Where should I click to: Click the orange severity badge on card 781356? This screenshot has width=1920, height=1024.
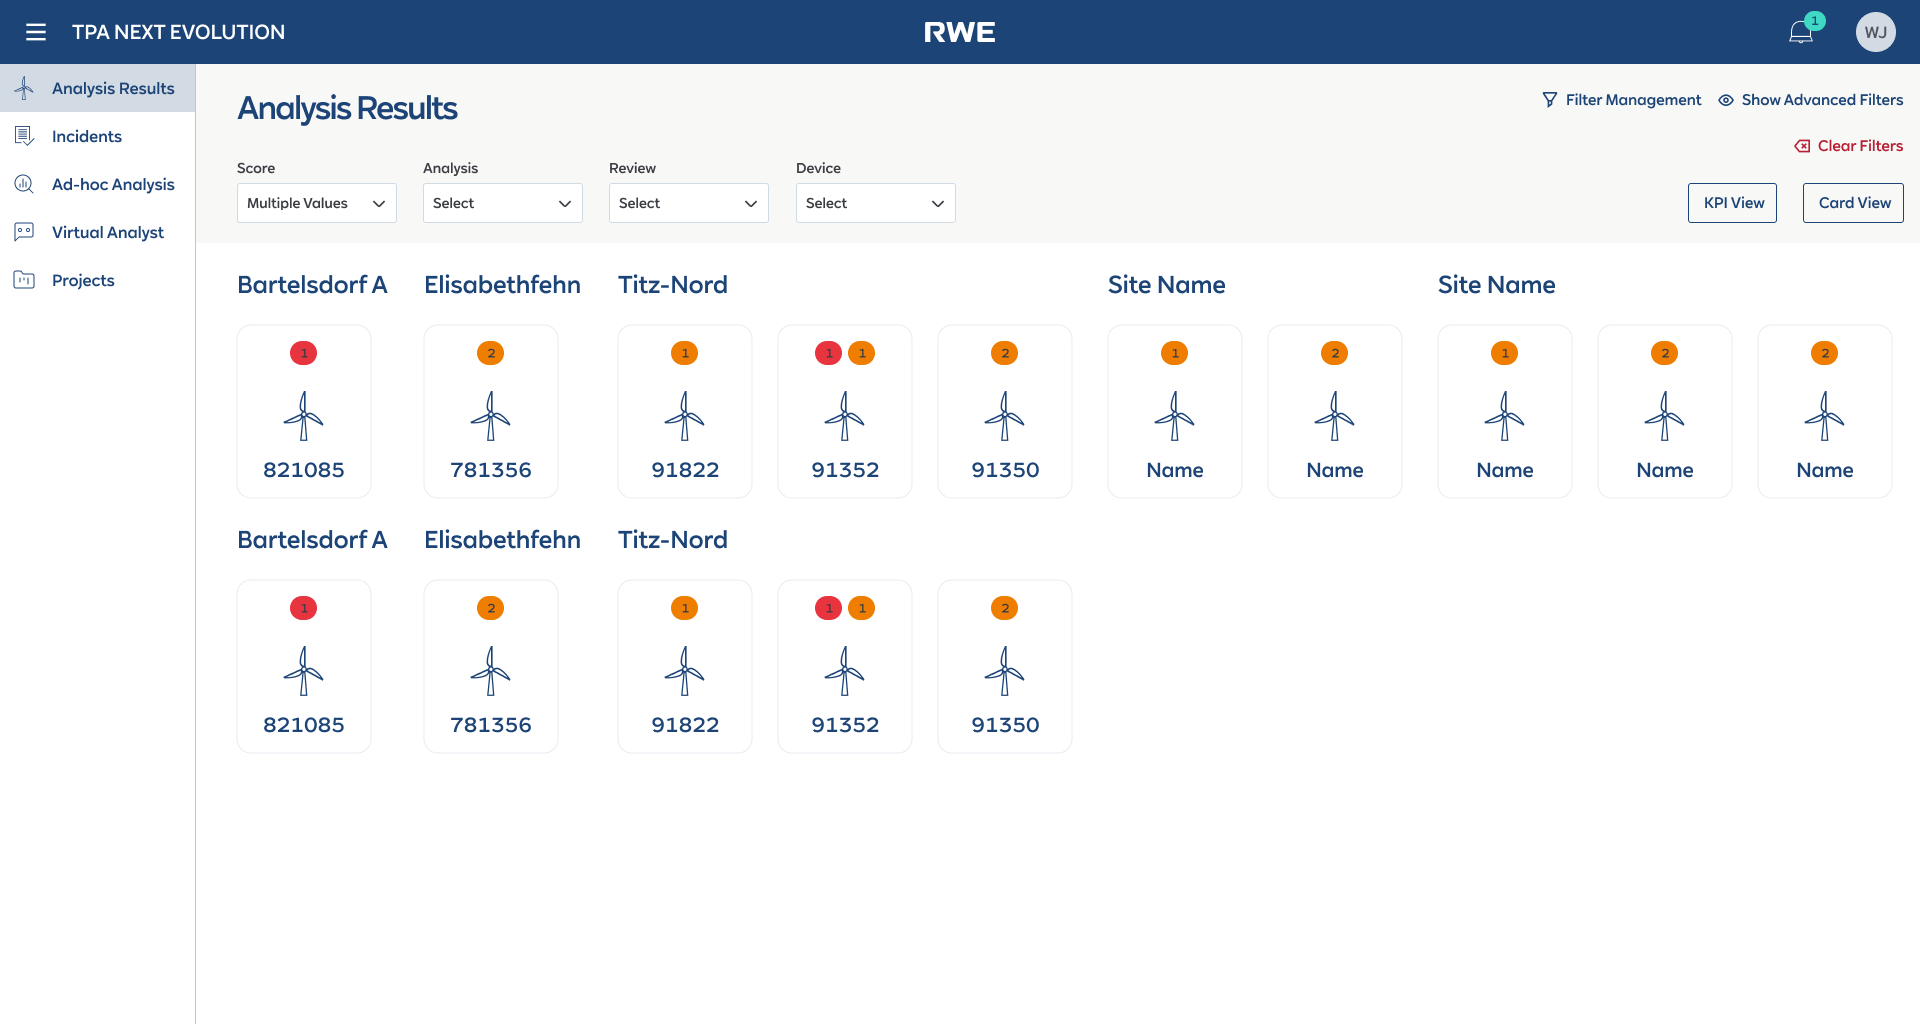tap(490, 353)
